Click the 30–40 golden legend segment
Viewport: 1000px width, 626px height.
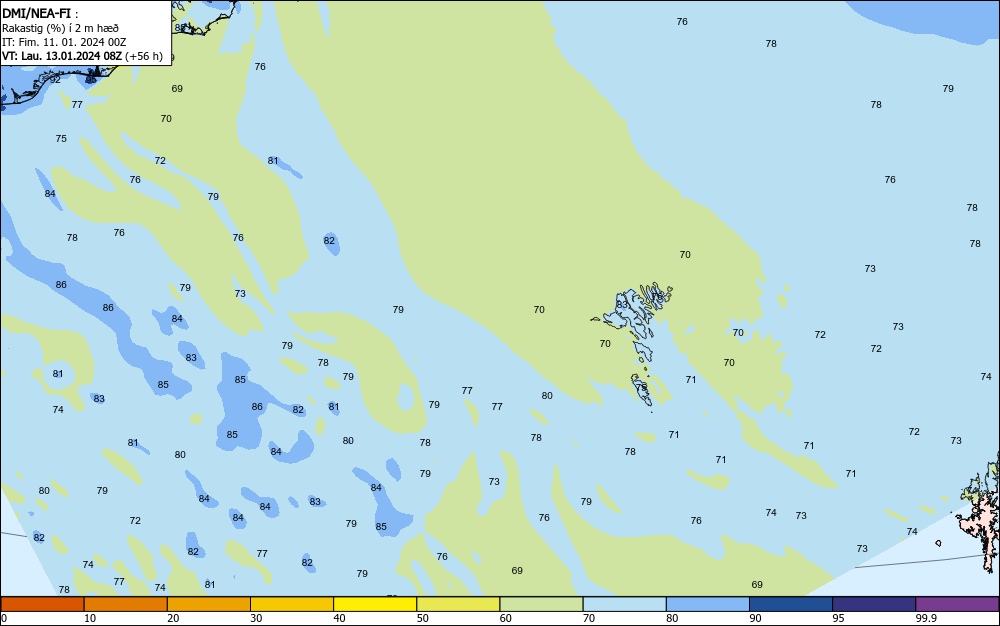point(292,604)
